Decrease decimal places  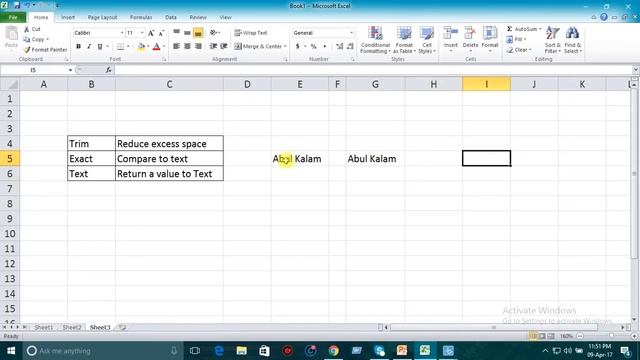click(350, 47)
